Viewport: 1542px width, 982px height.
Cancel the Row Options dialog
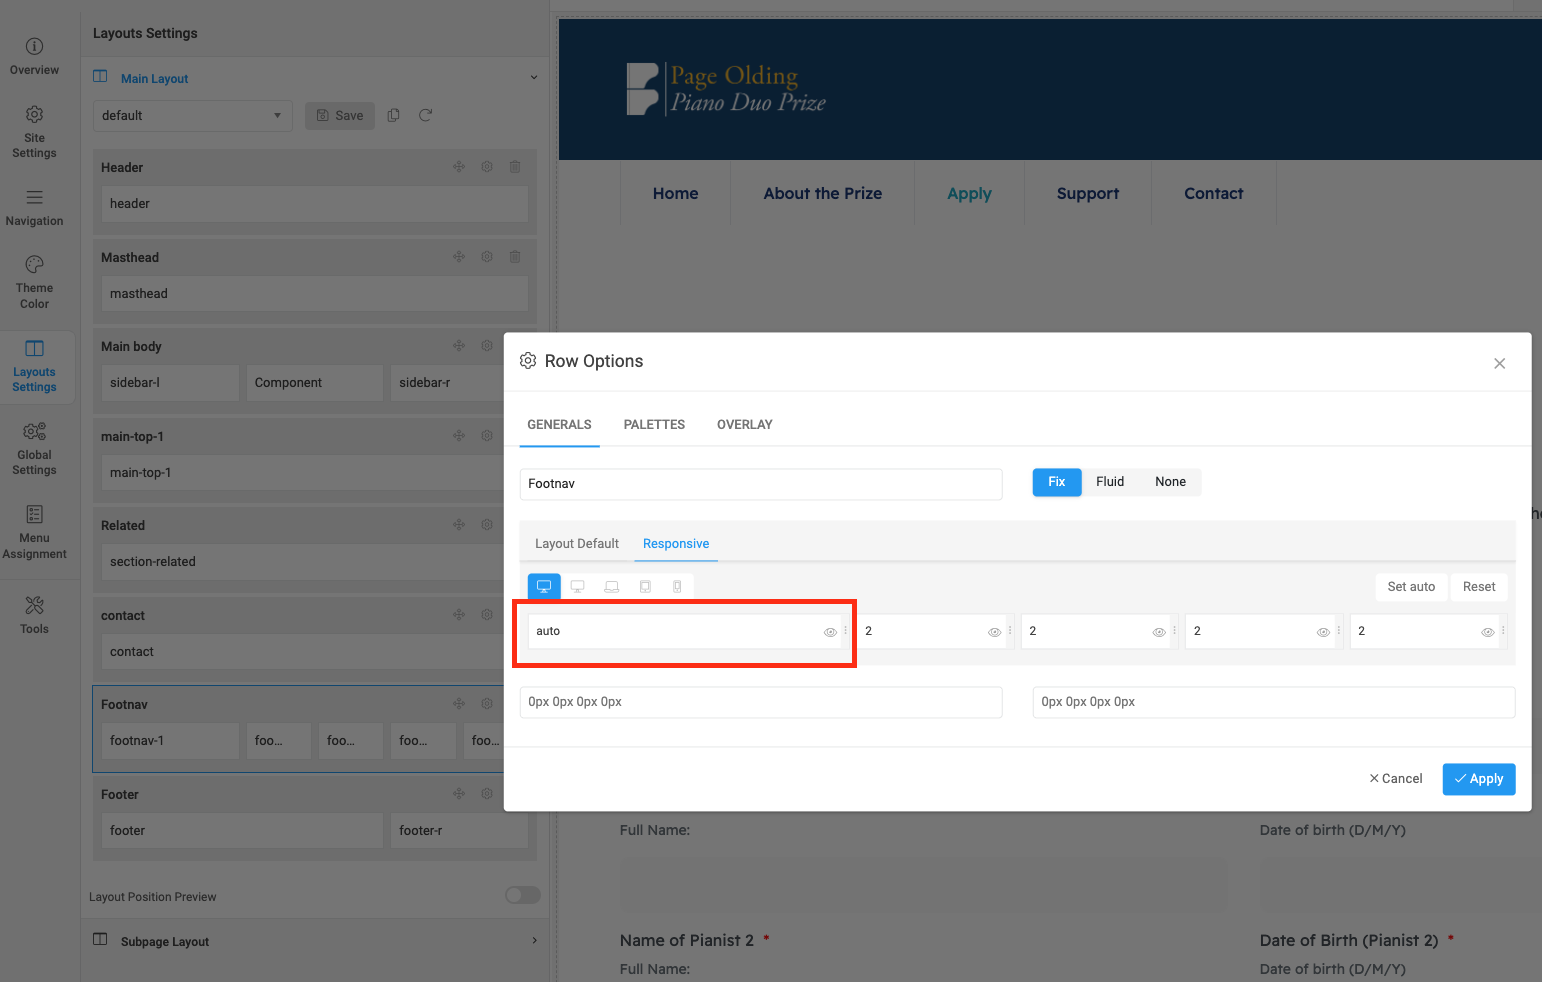pos(1396,779)
